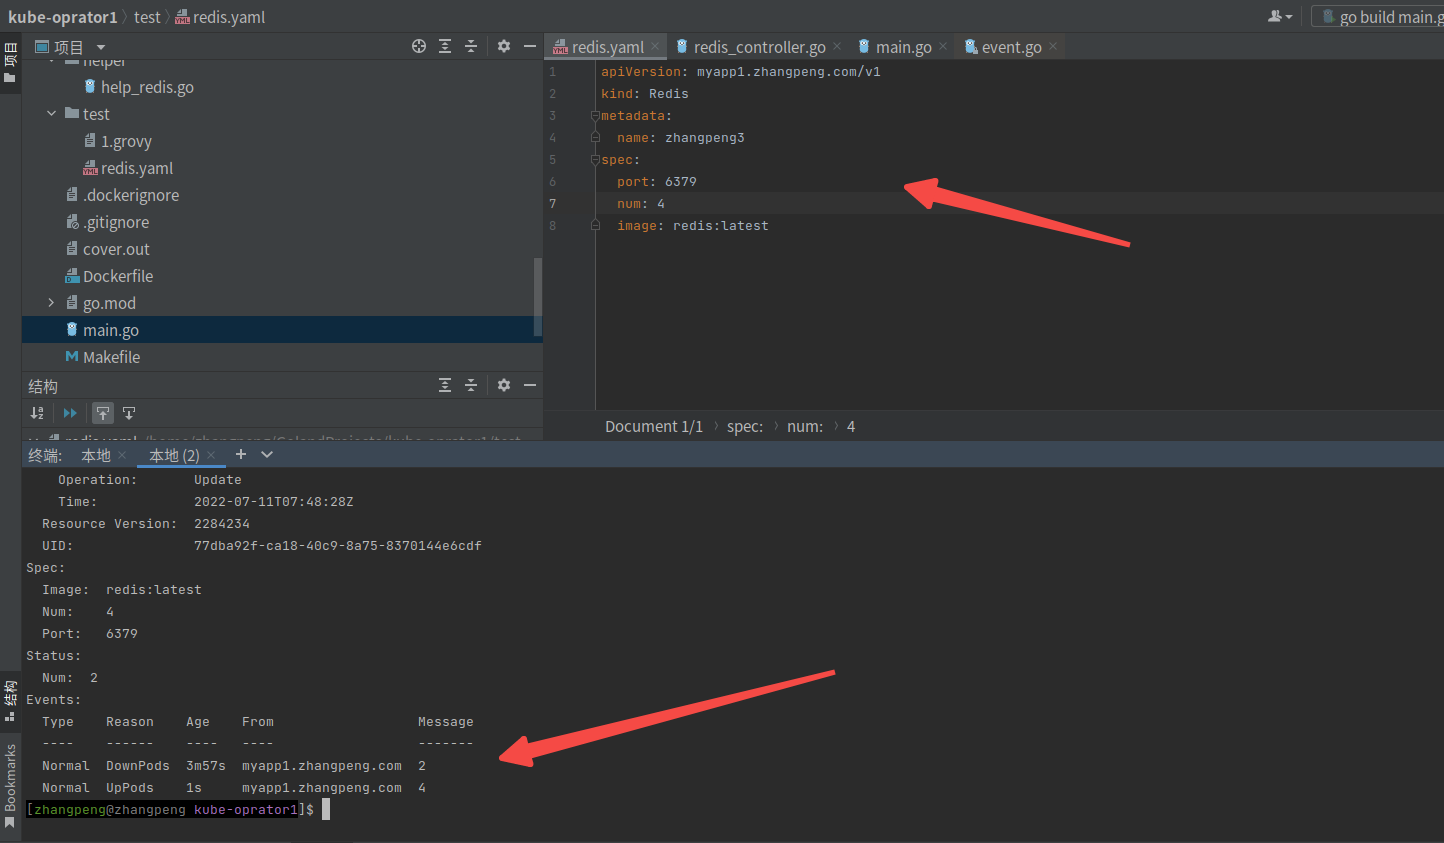Click the project tree vertical scrollbar
1444x843 pixels.
click(x=538, y=297)
